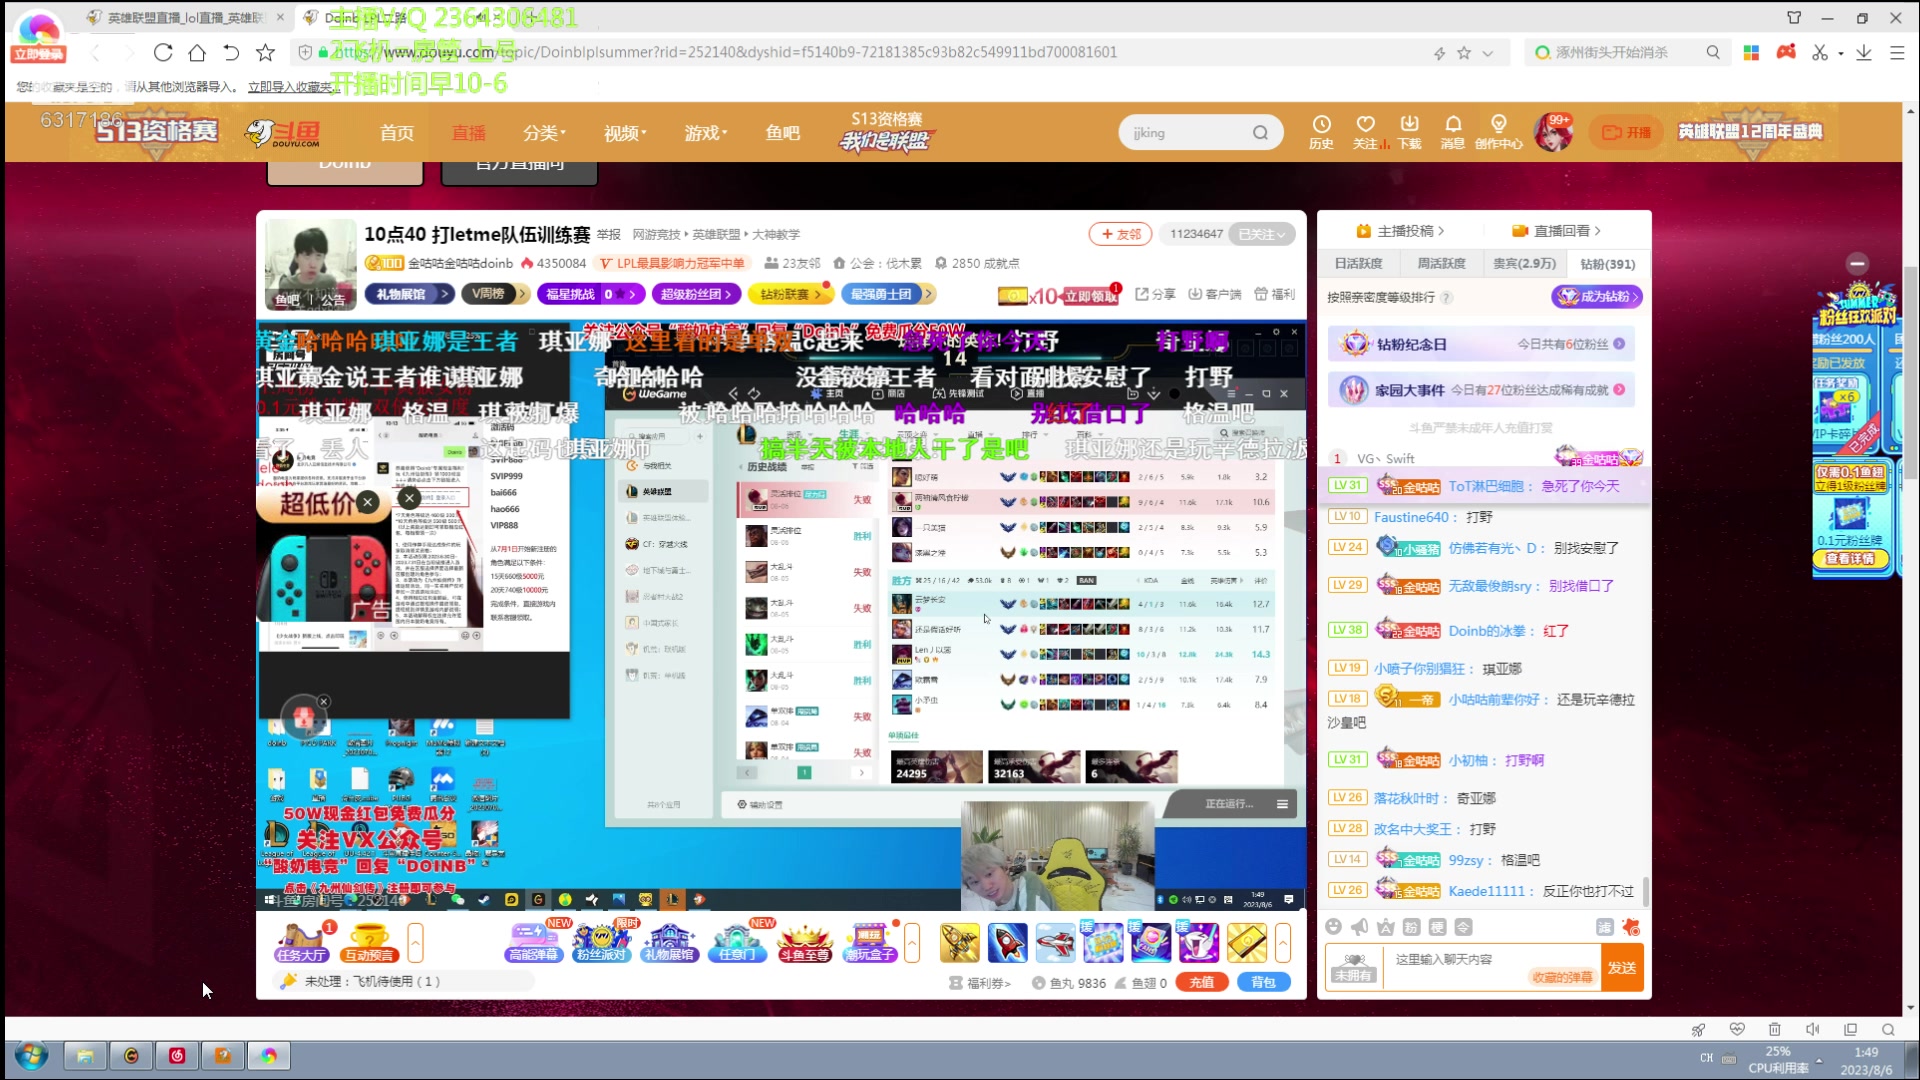This screenshot has height=1080, width=1920.
Task: Expand 主播投稿 section
Action: tap(1400, 231)
